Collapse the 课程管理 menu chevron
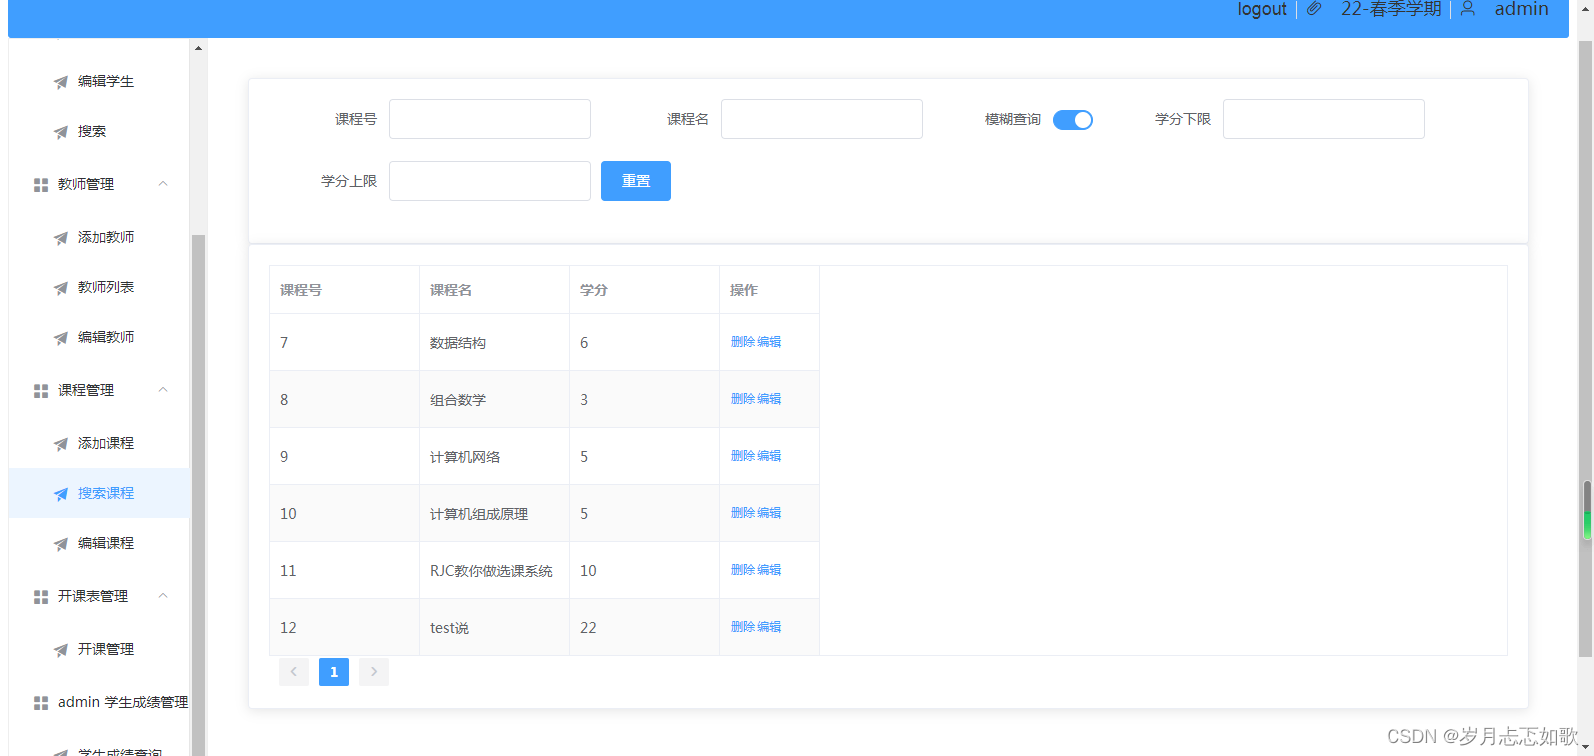The height and width of the screenshot is (756, 1594). click(x=163, y=390)
